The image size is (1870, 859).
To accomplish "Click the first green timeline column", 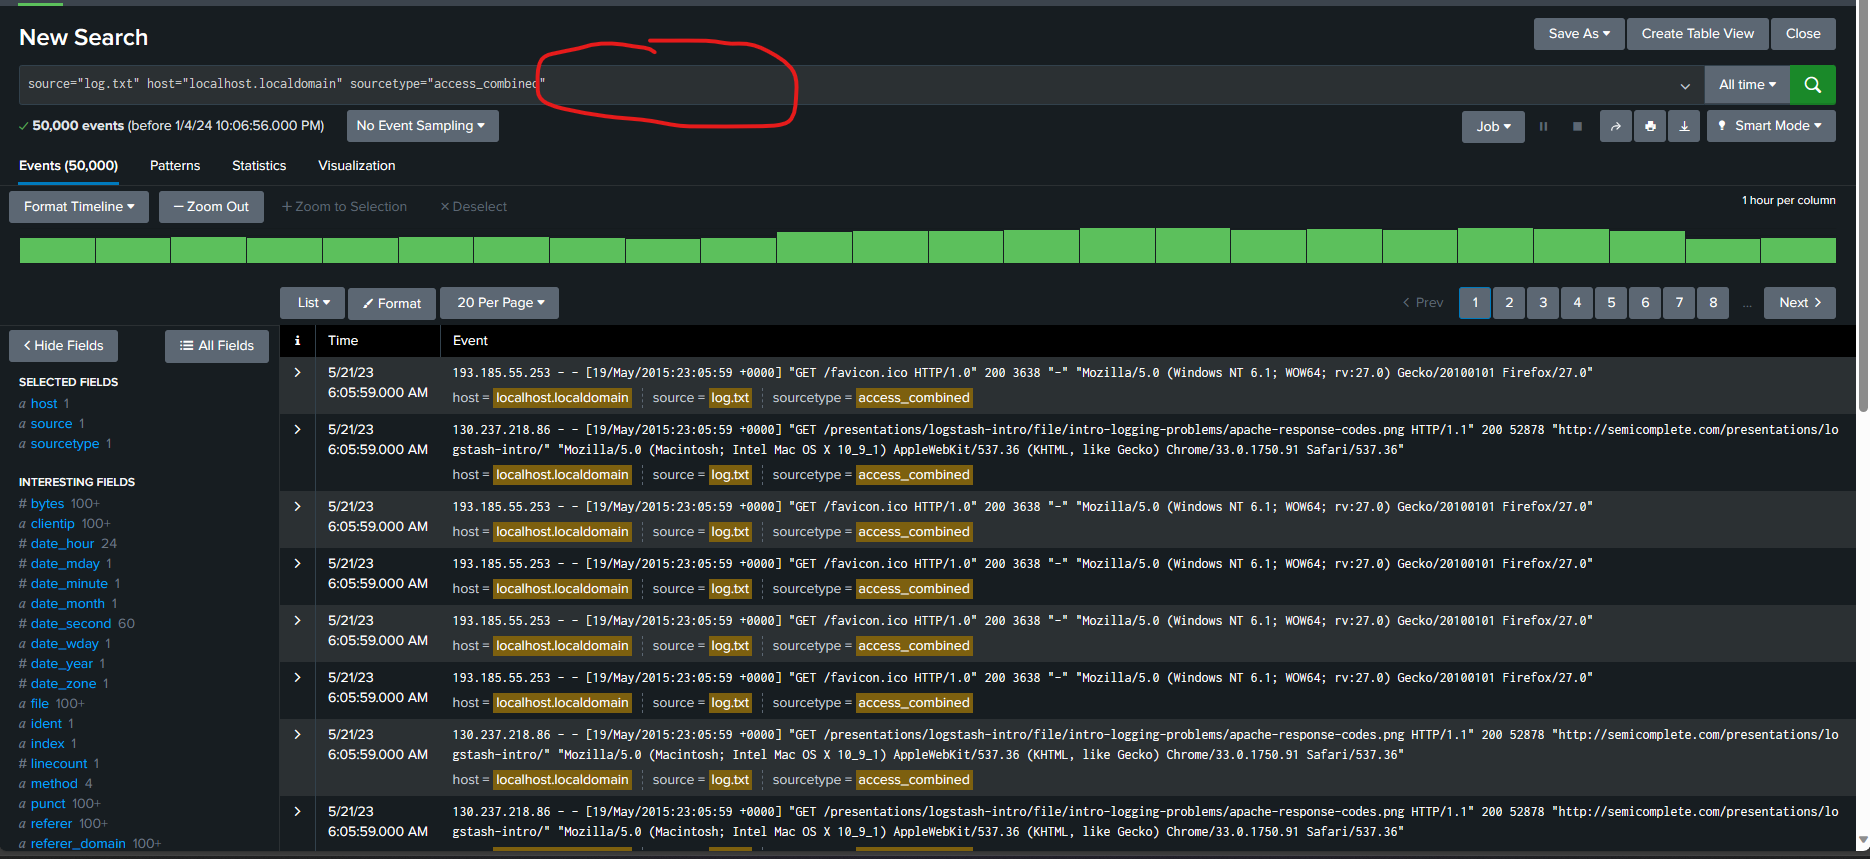I will click(x=57, y=250).
